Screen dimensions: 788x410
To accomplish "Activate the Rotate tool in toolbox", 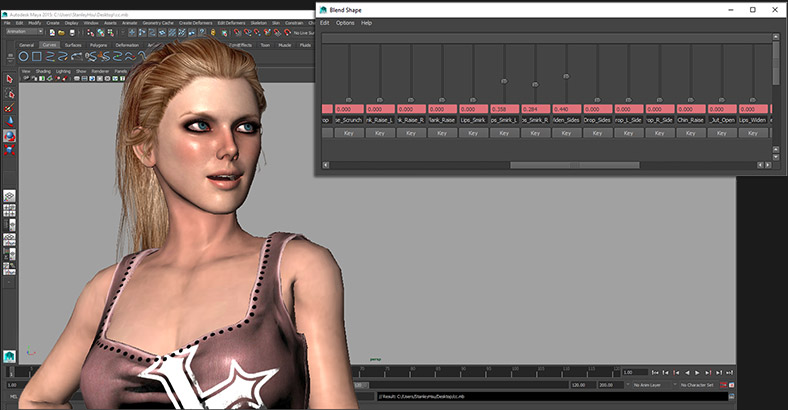I will click(x=9, y=136).
